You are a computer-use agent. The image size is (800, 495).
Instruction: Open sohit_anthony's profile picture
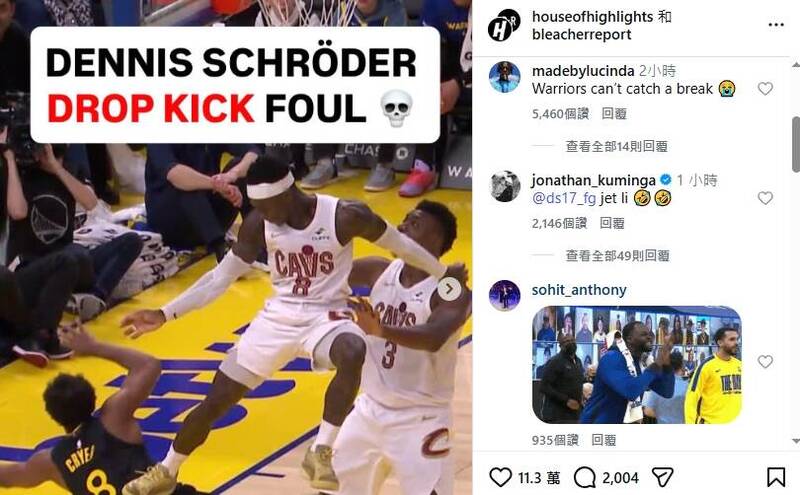click(504, 295)
